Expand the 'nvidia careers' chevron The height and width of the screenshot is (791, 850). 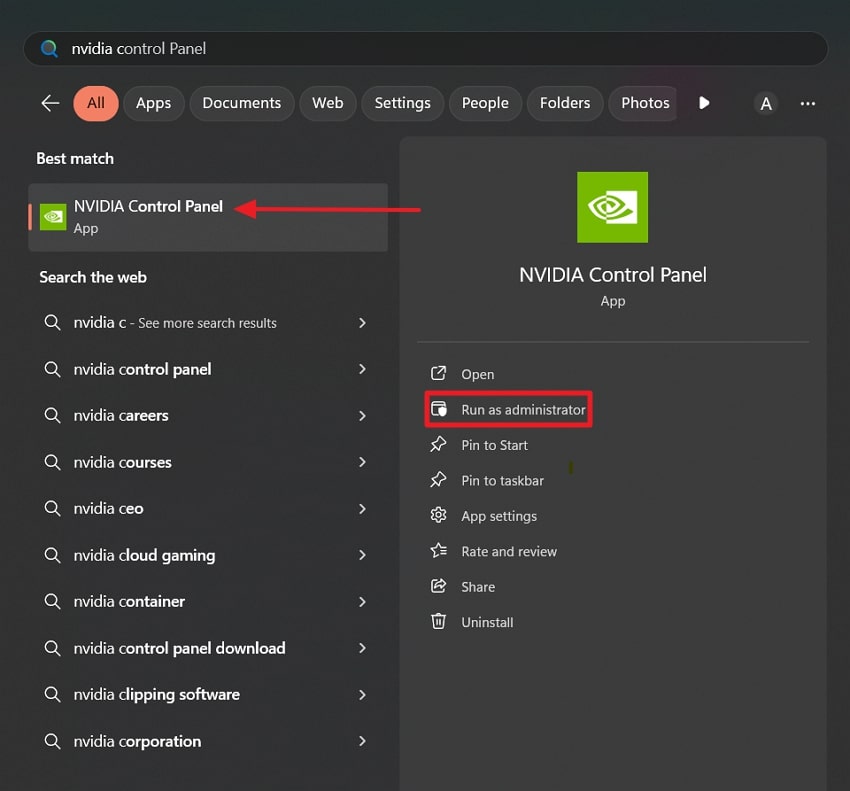click(362, 416)
